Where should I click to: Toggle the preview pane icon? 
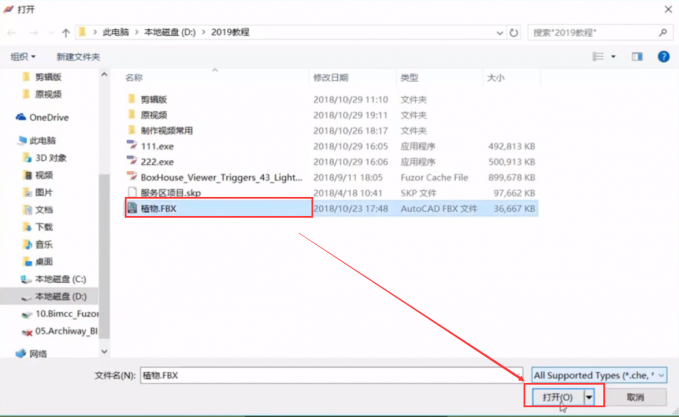coord(637,57)
